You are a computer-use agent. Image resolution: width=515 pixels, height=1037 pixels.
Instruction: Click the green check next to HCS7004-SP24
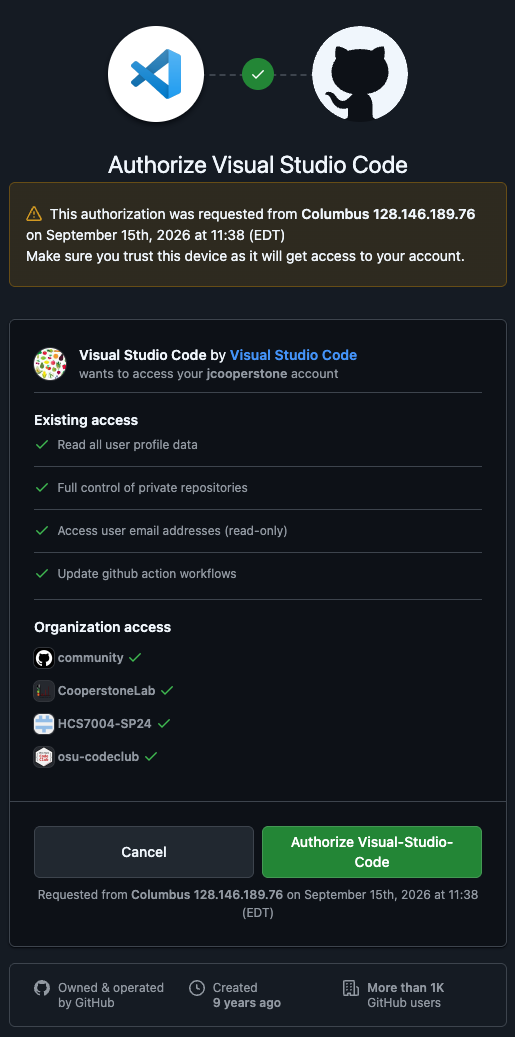pos(164,724)
